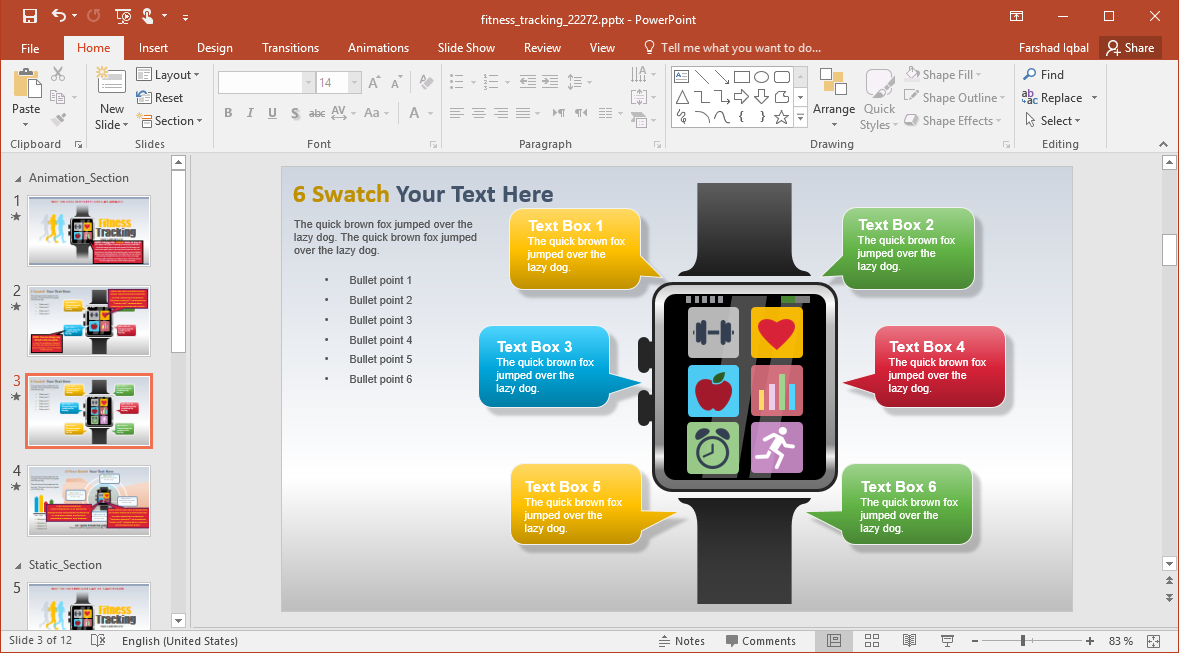The height and width of the screenshot is (653, 1179).
Task: Open the Transitions ribbon tab
Action: (x=290, y=48)
